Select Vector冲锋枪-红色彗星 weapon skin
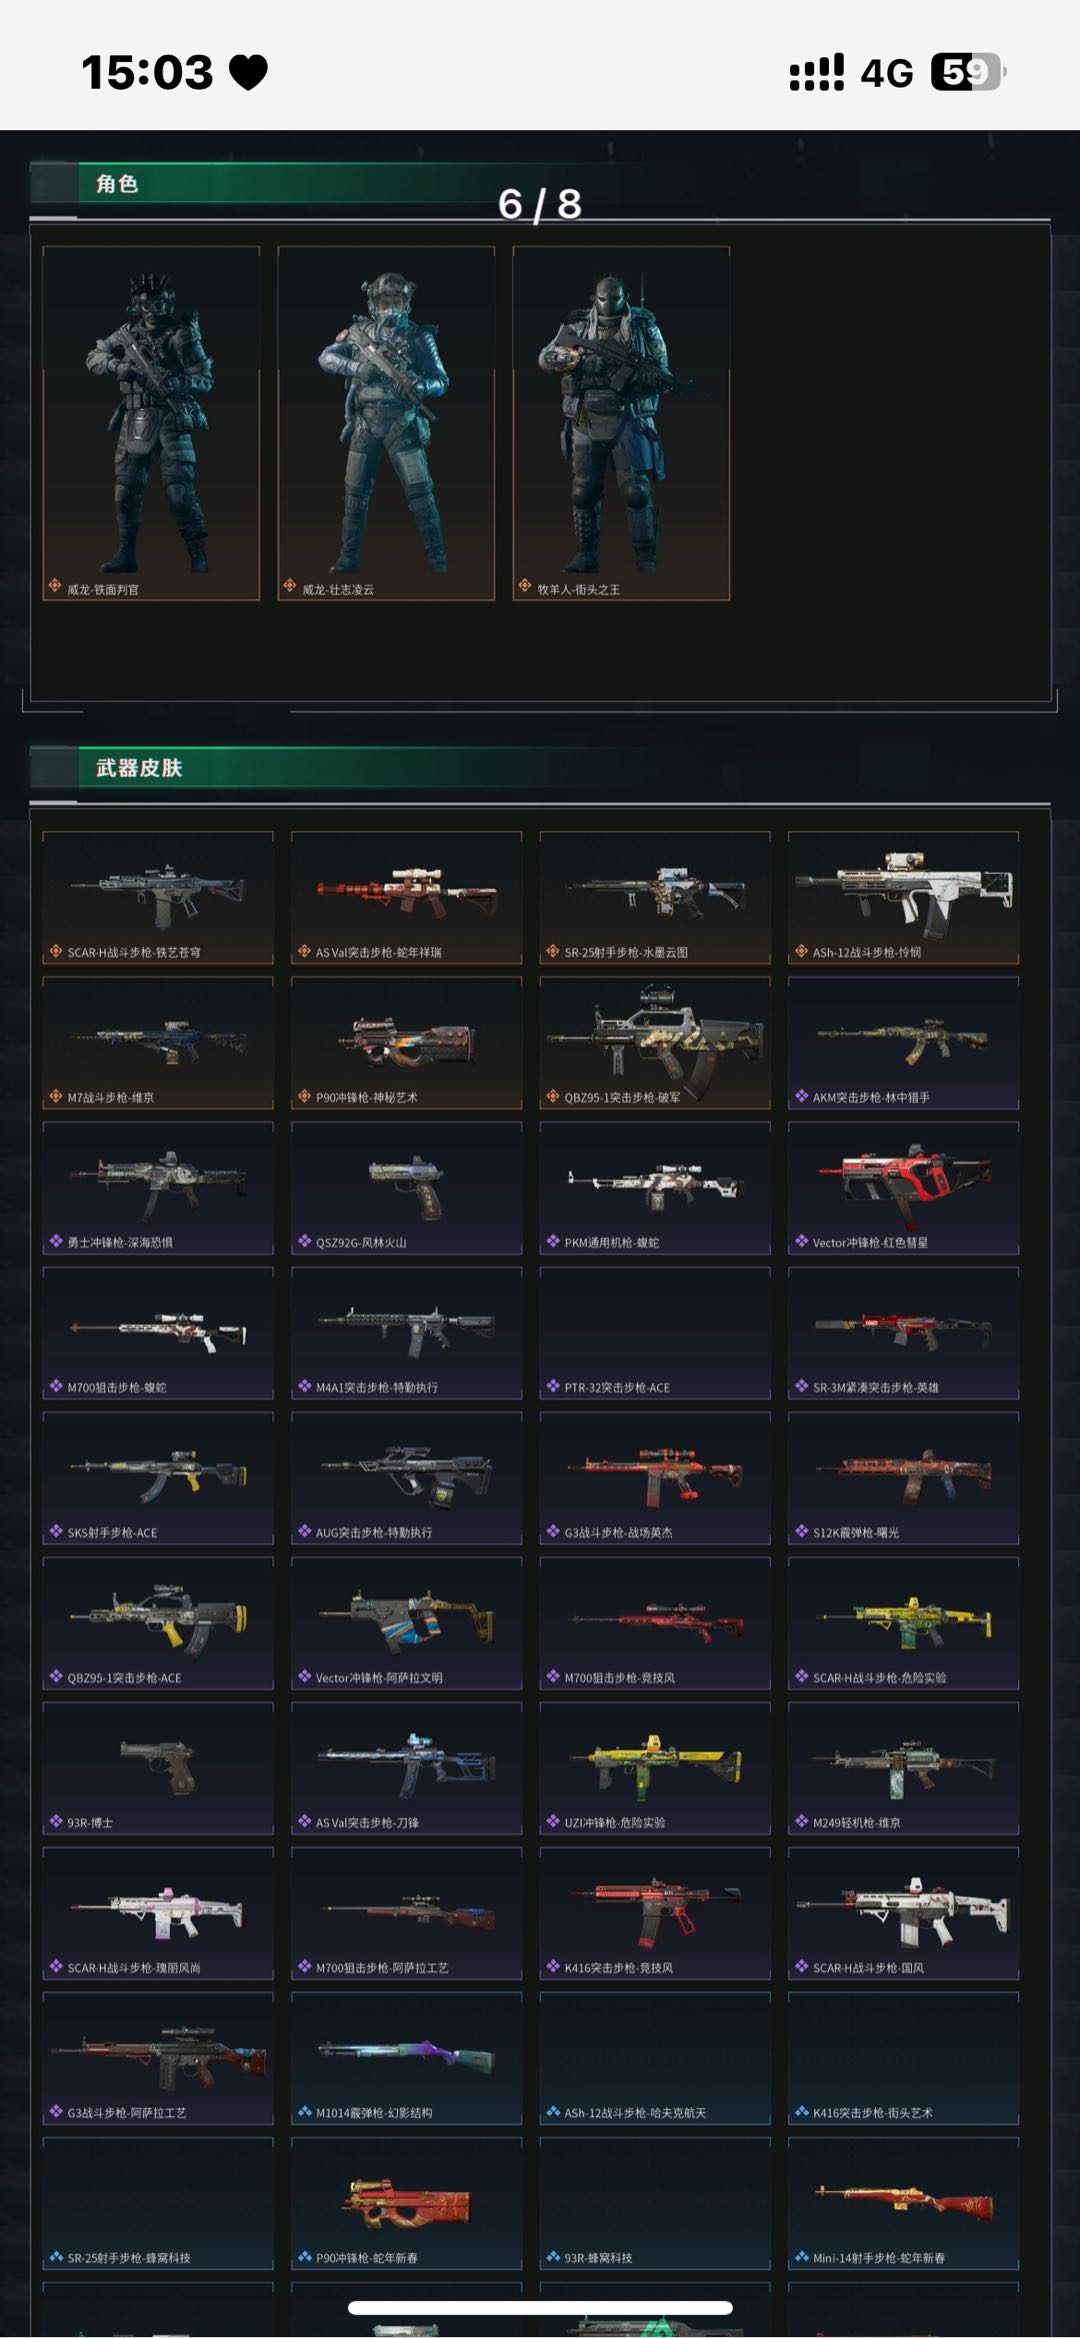 pos(904,1188)
